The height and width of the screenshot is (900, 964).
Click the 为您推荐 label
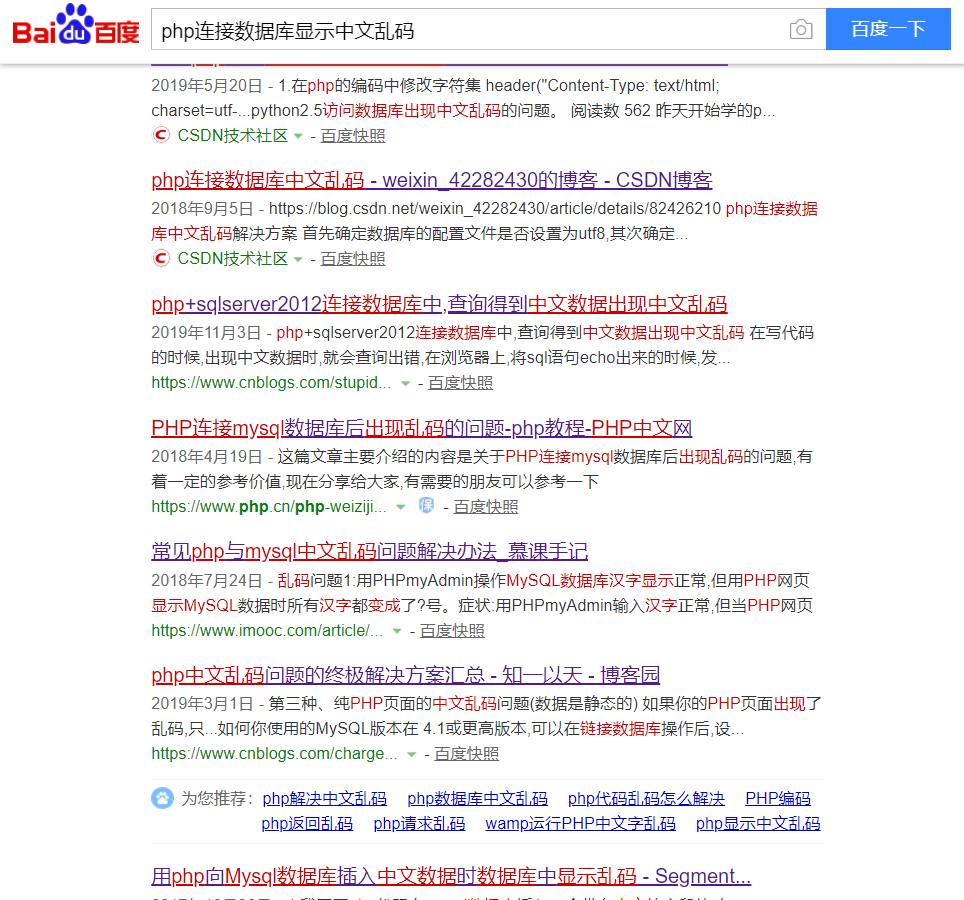tap(218, 799)
